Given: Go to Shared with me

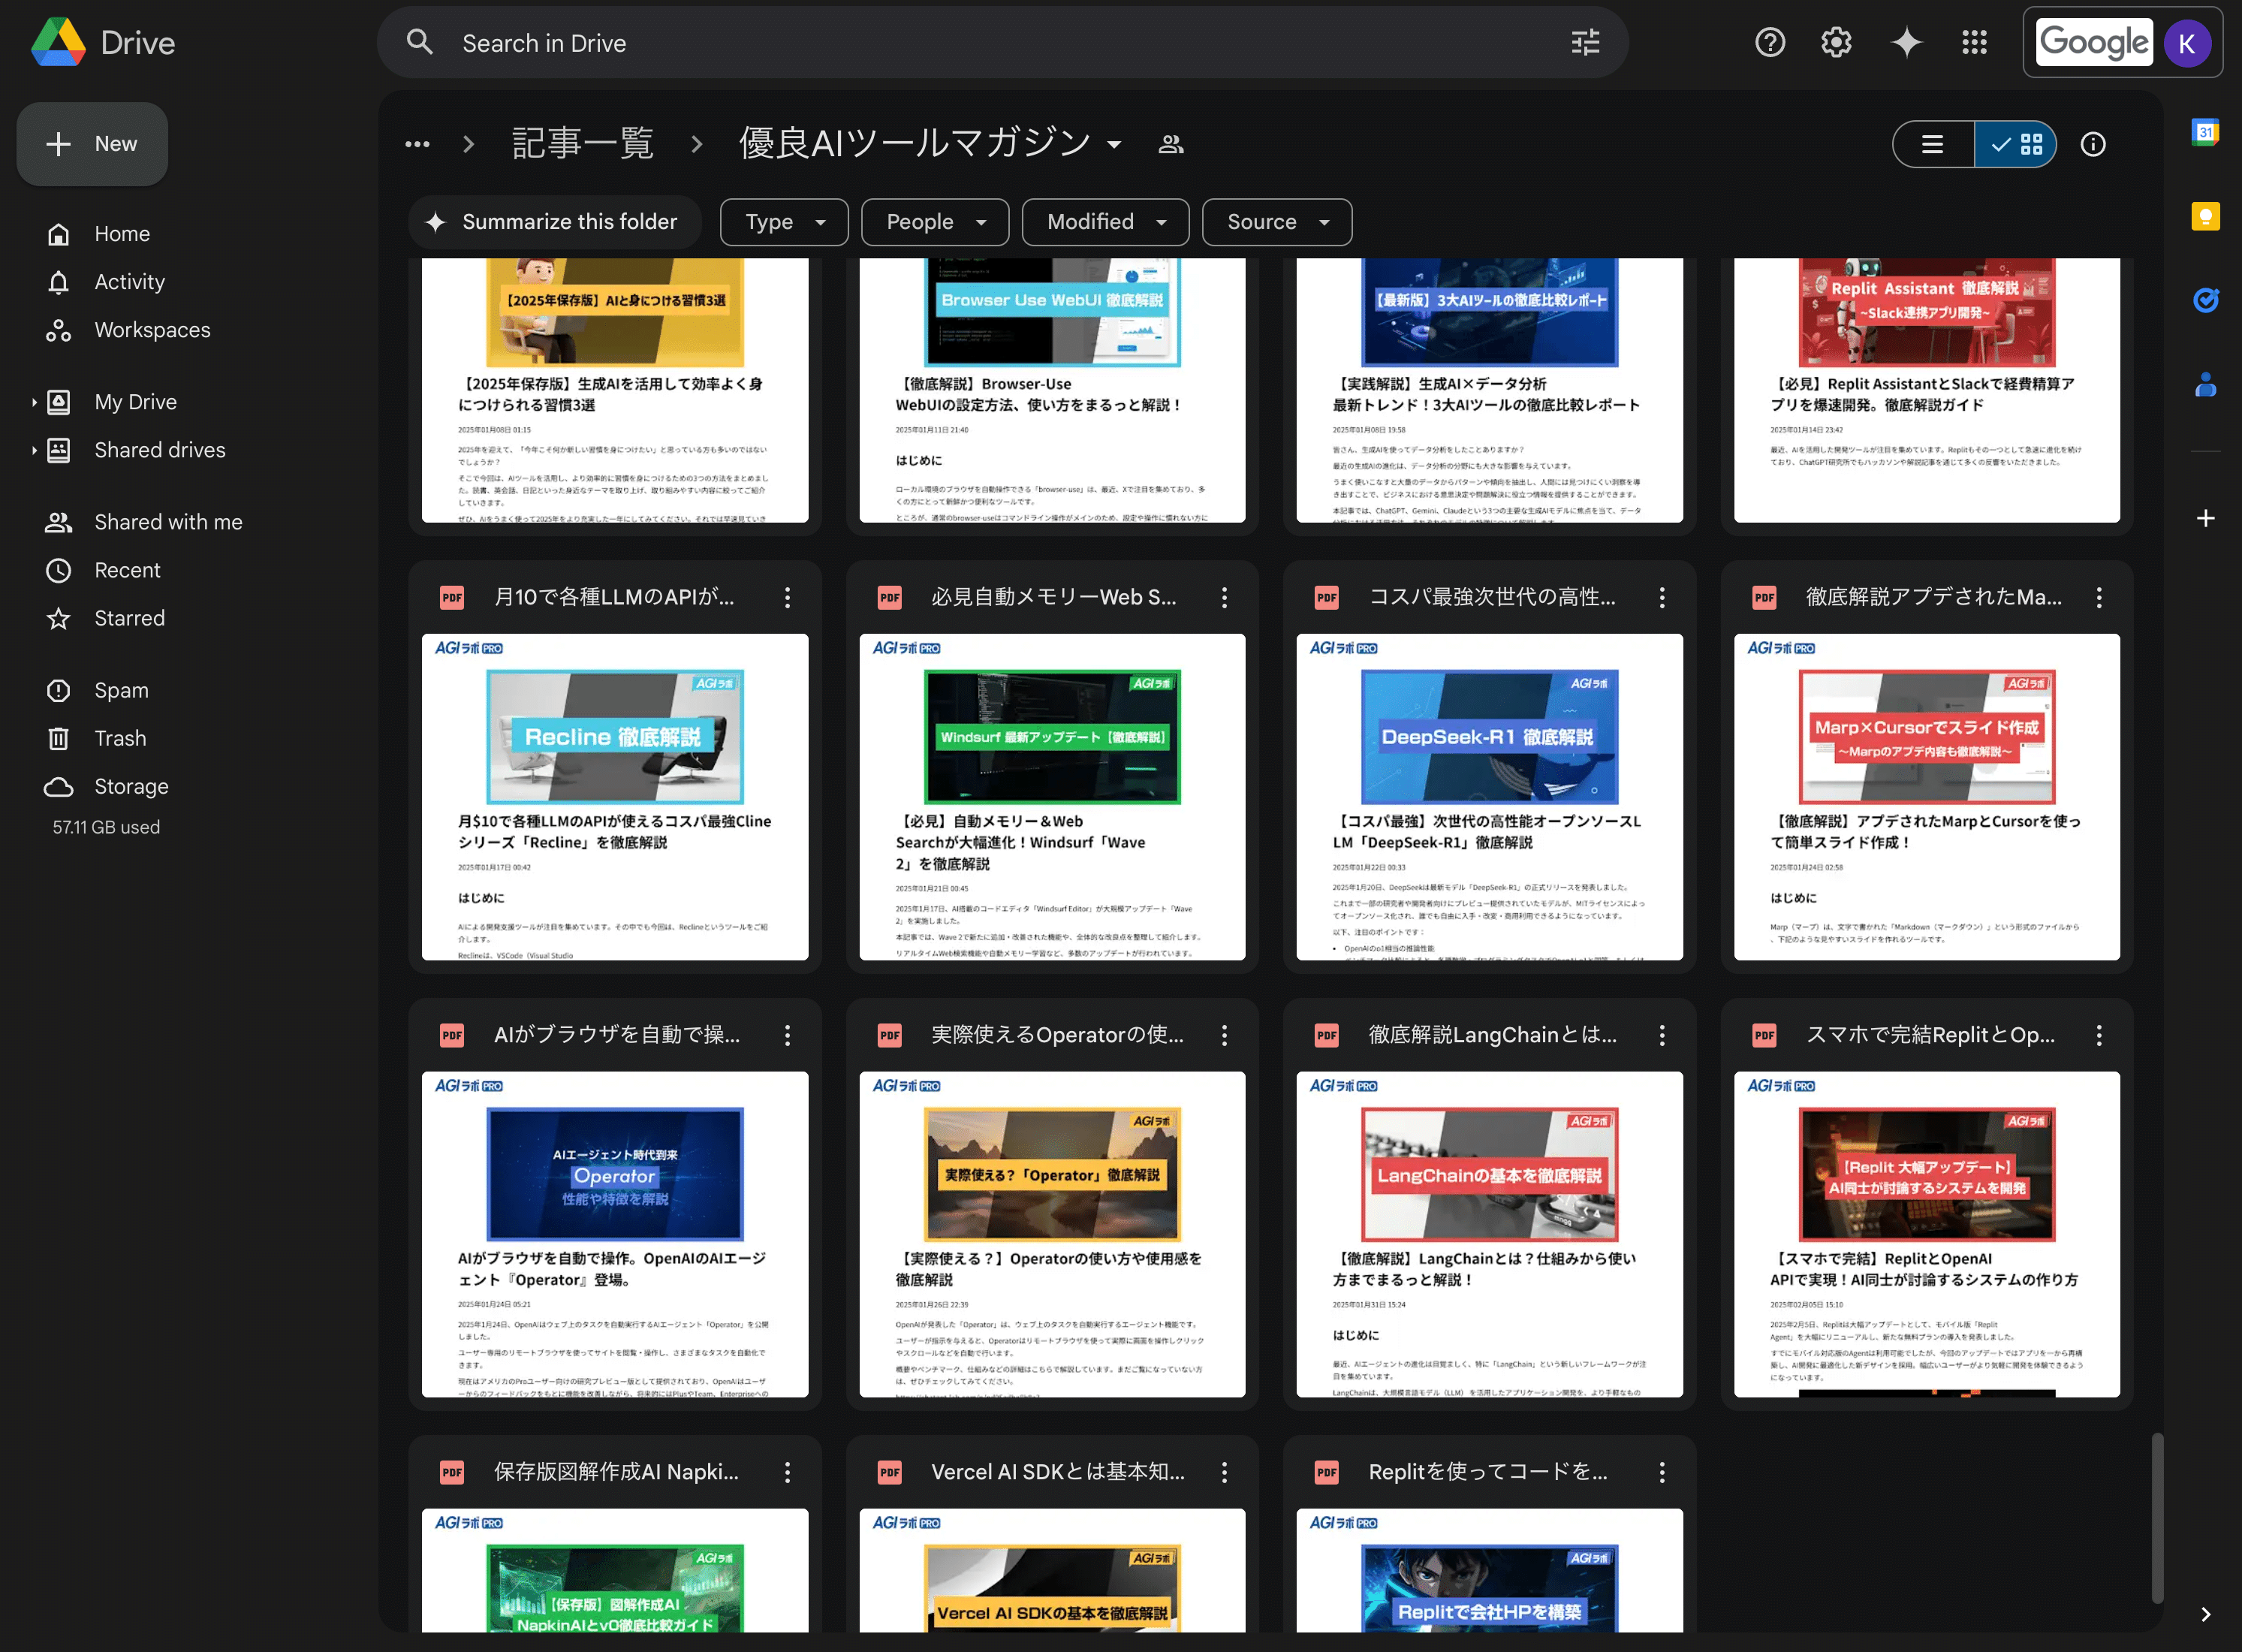Looking at the screenshot, I should point(168,522).
